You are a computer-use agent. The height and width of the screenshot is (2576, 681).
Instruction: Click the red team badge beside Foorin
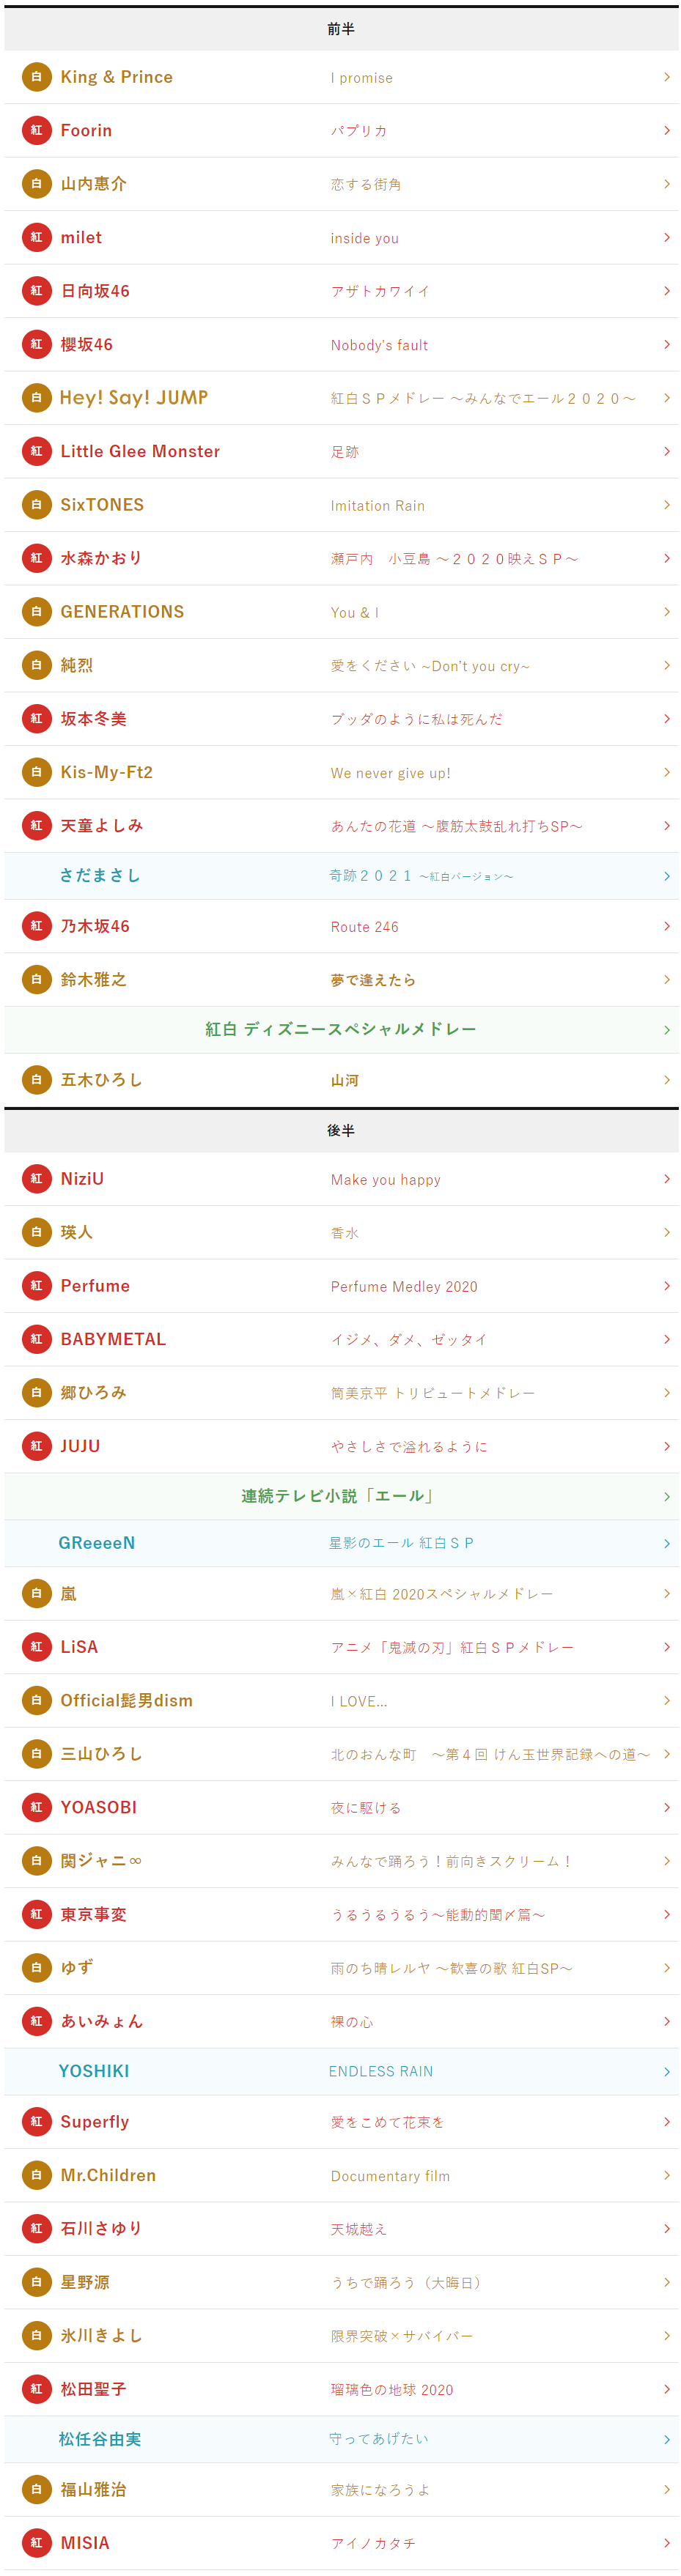[x=36, y=130]
